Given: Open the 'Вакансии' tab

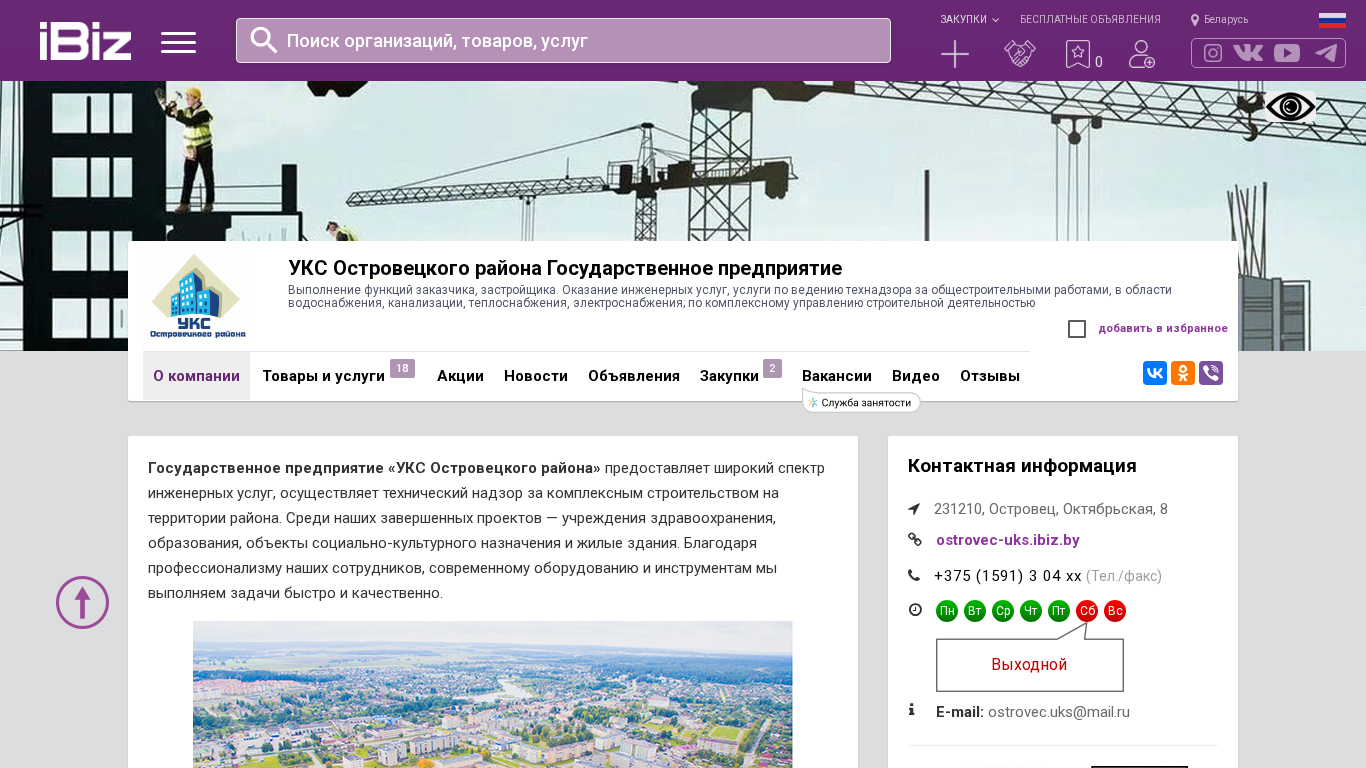Looking at the screenshot, I should [837, 376].
